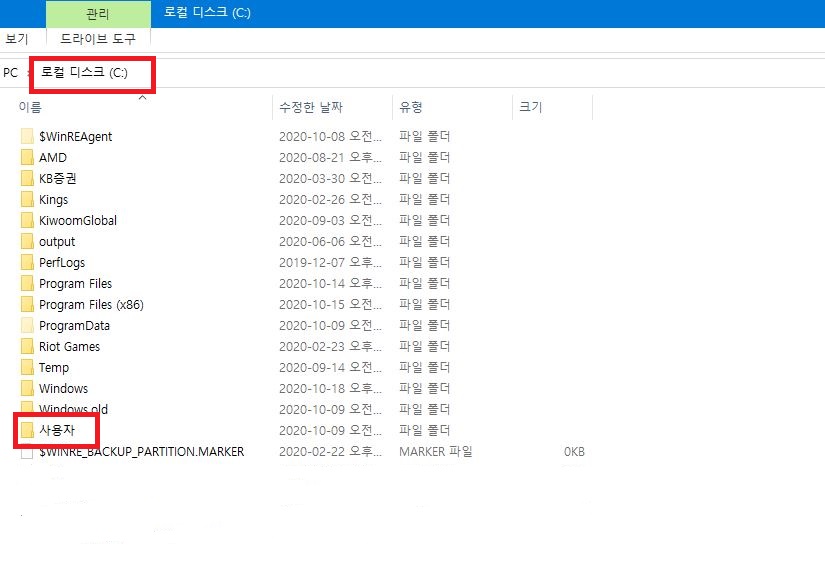Click the MARKER 파일 type cell
The image size is (825, 570).
click(436, 452)
